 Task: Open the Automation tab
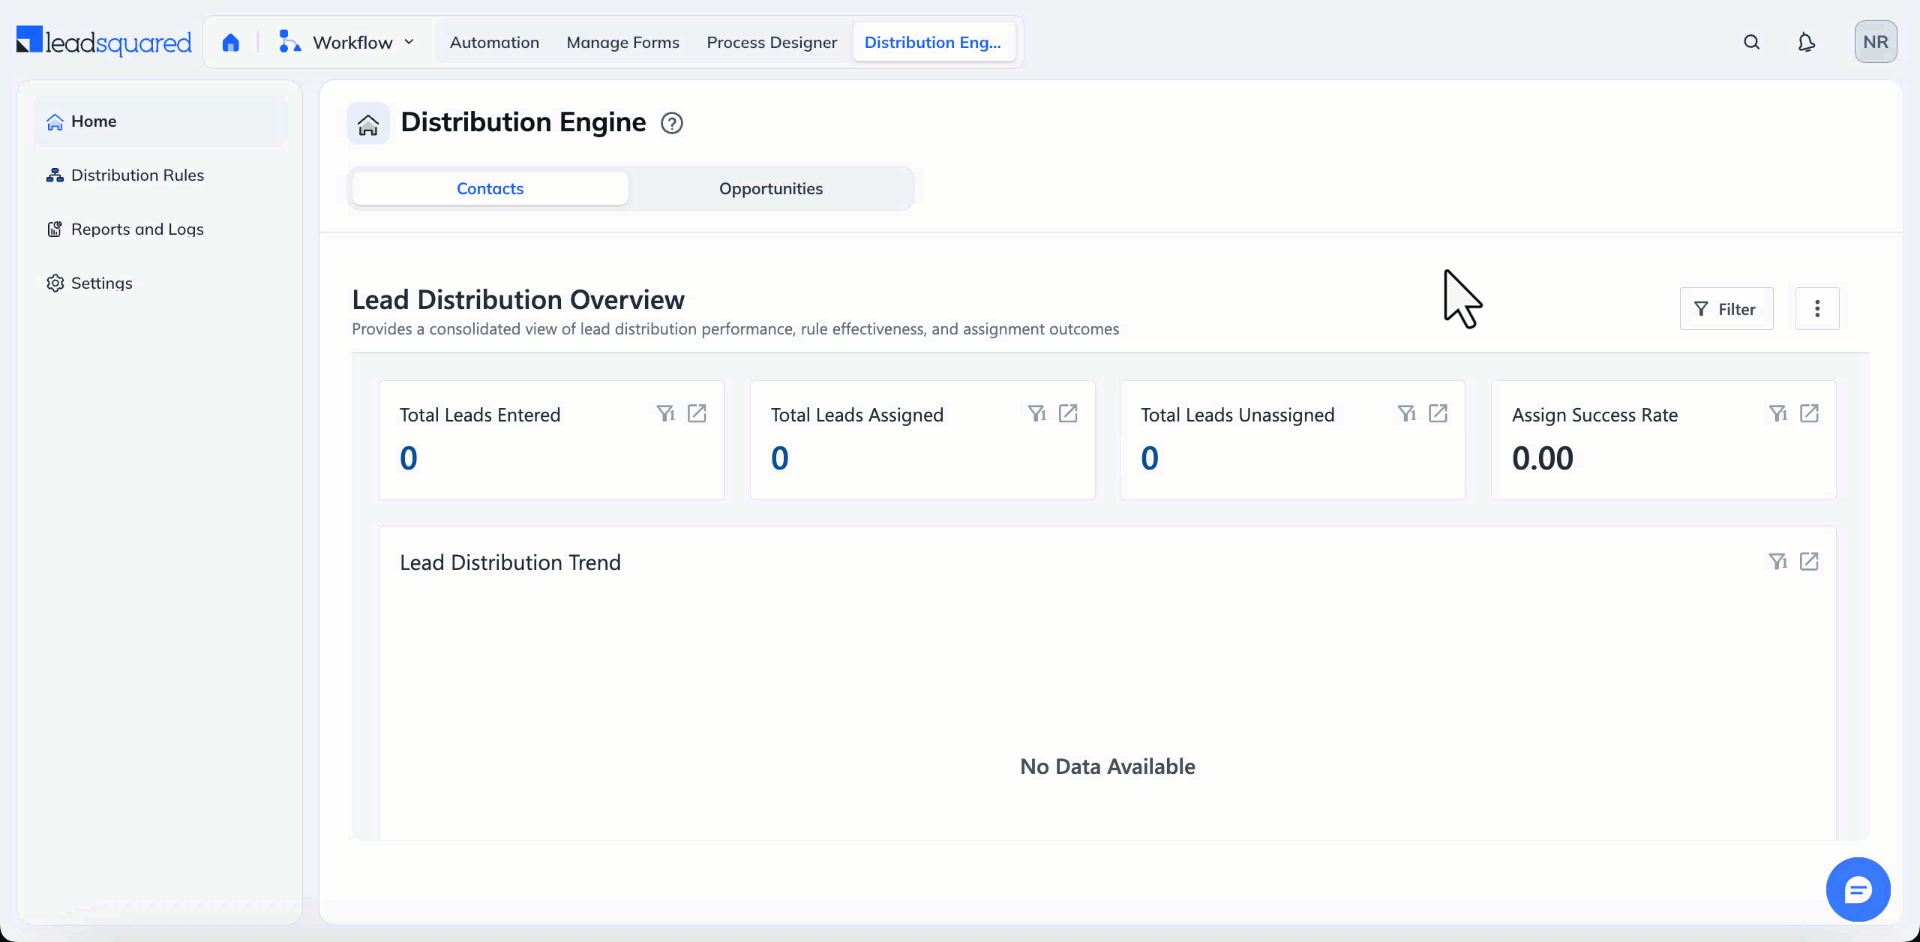coord(494,42)
